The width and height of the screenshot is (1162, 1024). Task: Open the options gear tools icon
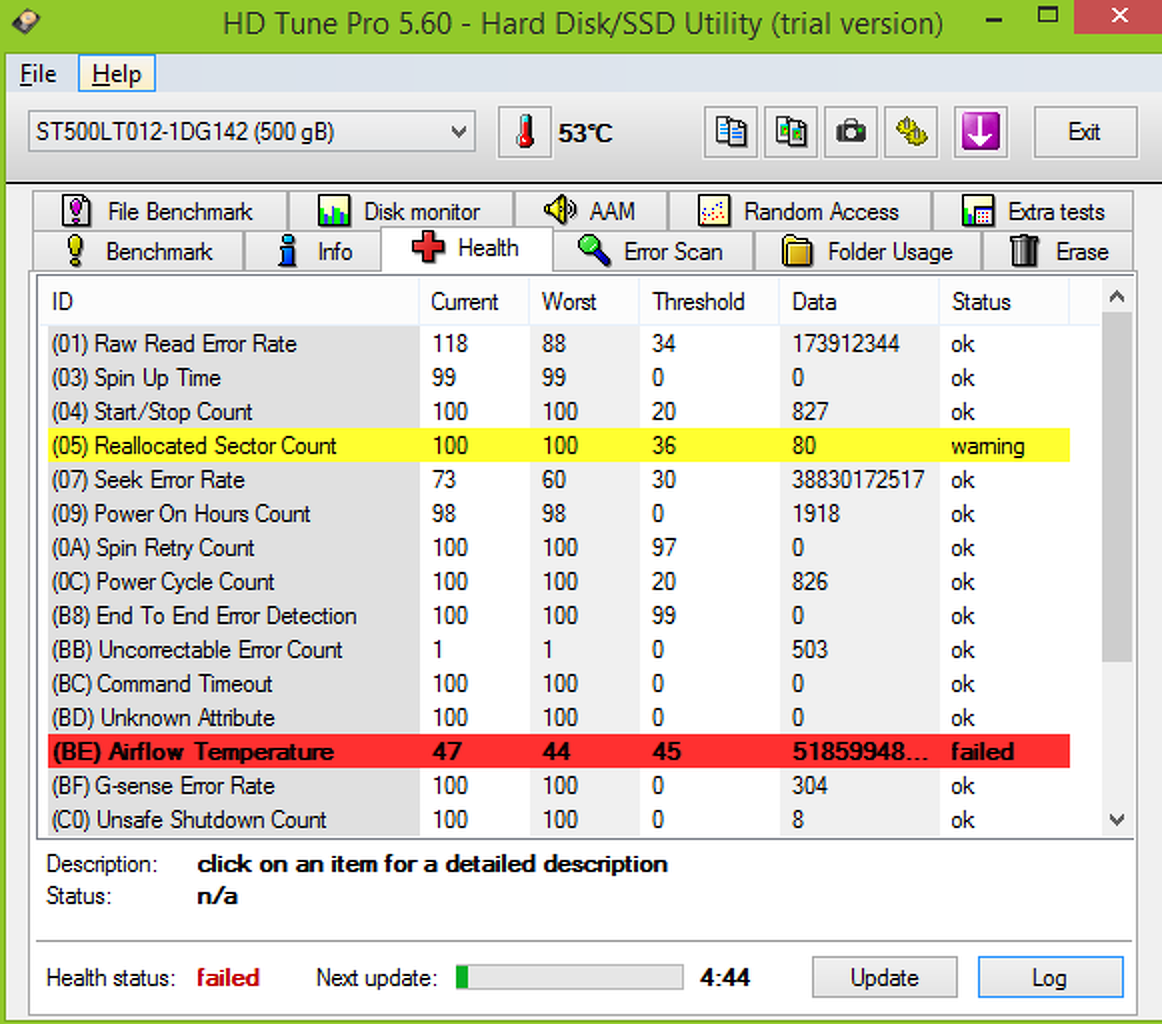(911, 132)
